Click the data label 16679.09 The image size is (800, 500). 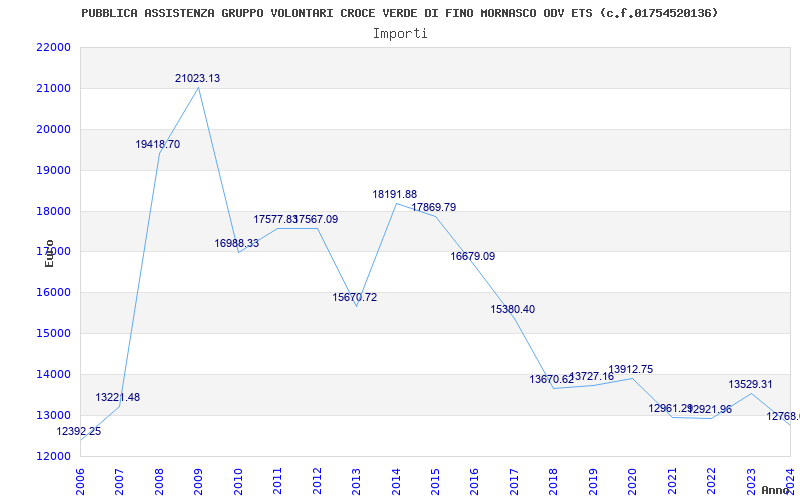(472, 256)
